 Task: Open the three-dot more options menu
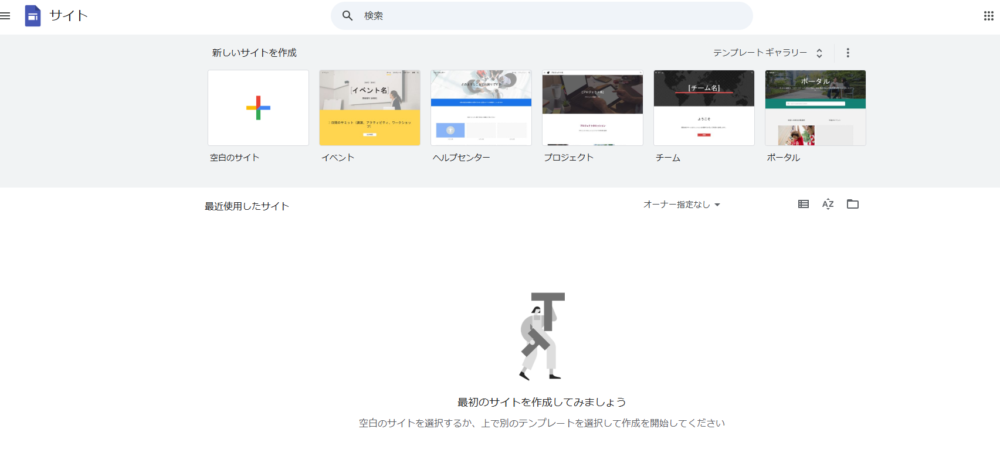pyautogui.click(x=848, y=53)
